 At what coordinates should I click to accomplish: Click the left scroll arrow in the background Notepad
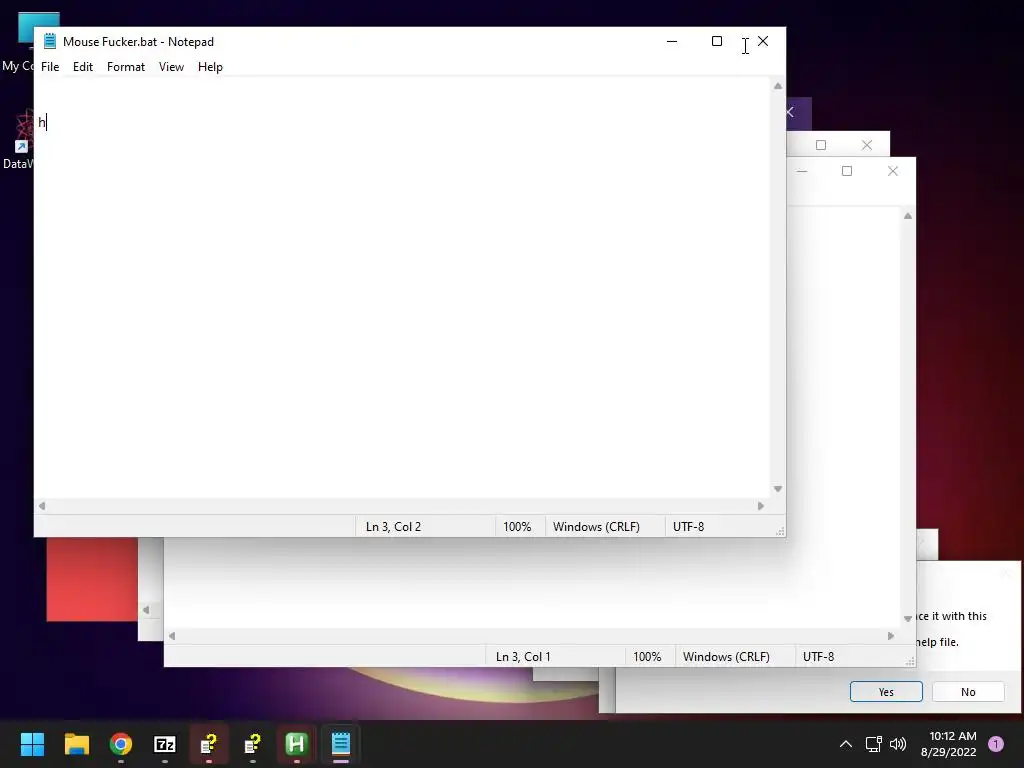172,635
